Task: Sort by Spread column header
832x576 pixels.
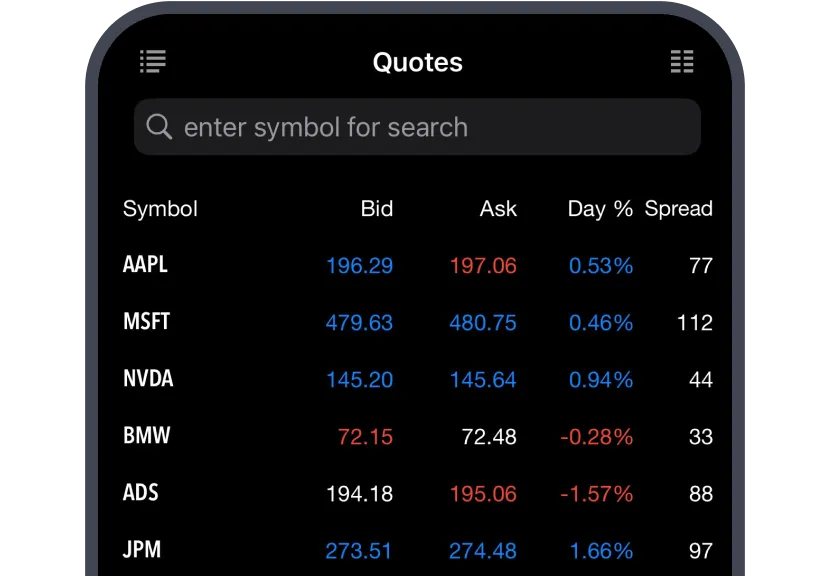Action: coord(678,209)
